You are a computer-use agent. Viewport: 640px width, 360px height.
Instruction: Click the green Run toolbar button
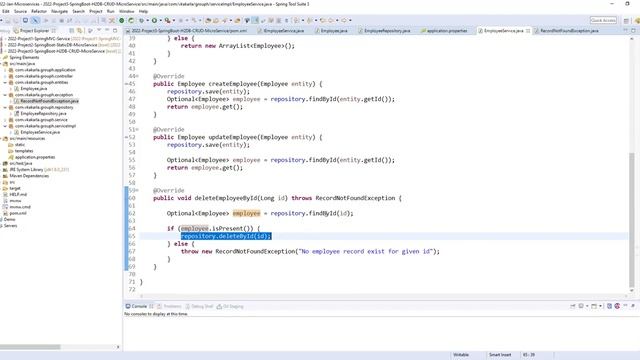pos(154,20)
